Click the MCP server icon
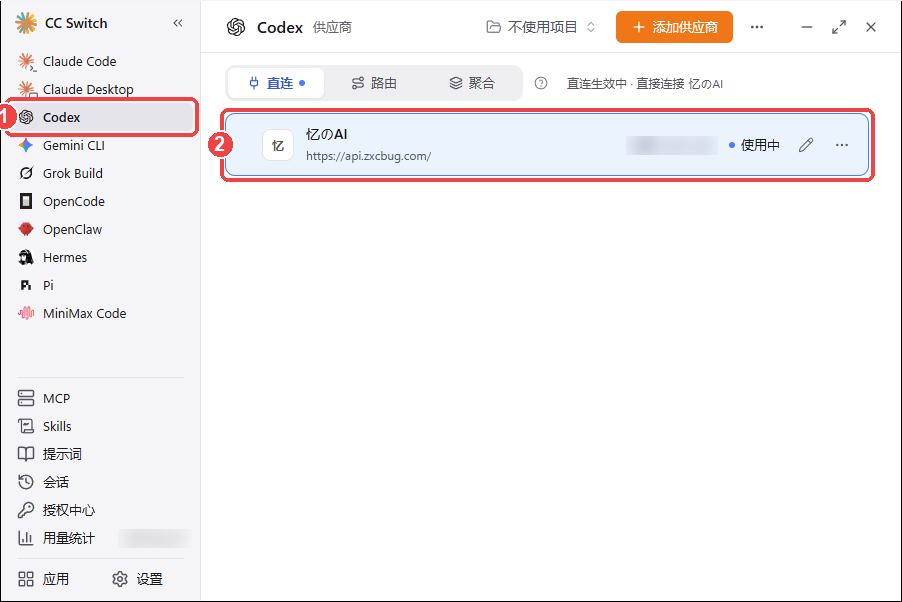902x602 pixels. pos(26,398)
